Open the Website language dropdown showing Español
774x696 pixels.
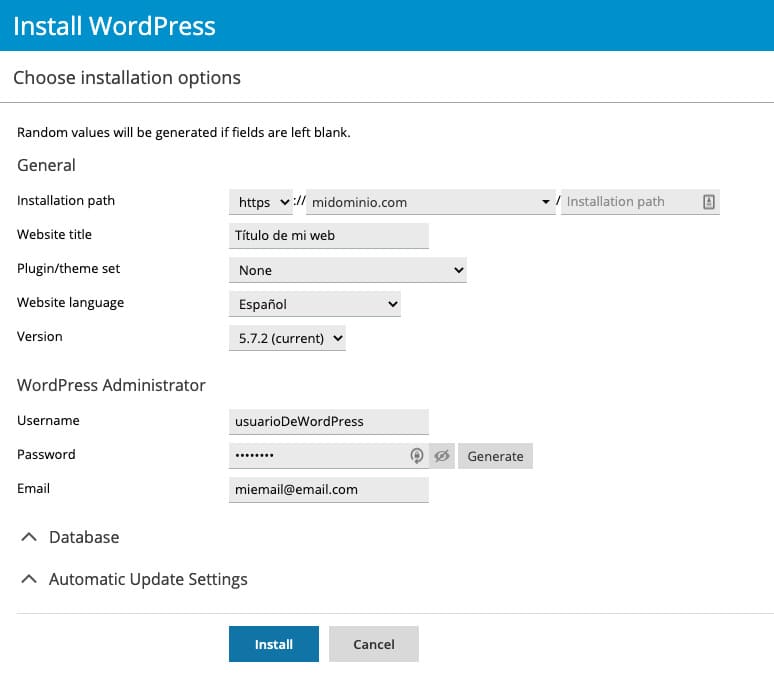coord(314,304)
